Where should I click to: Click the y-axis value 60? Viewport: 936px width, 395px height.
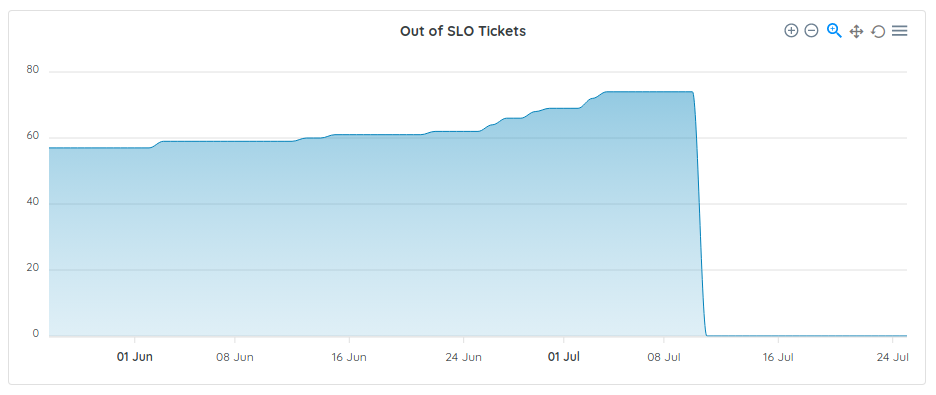tap(33, 136)
